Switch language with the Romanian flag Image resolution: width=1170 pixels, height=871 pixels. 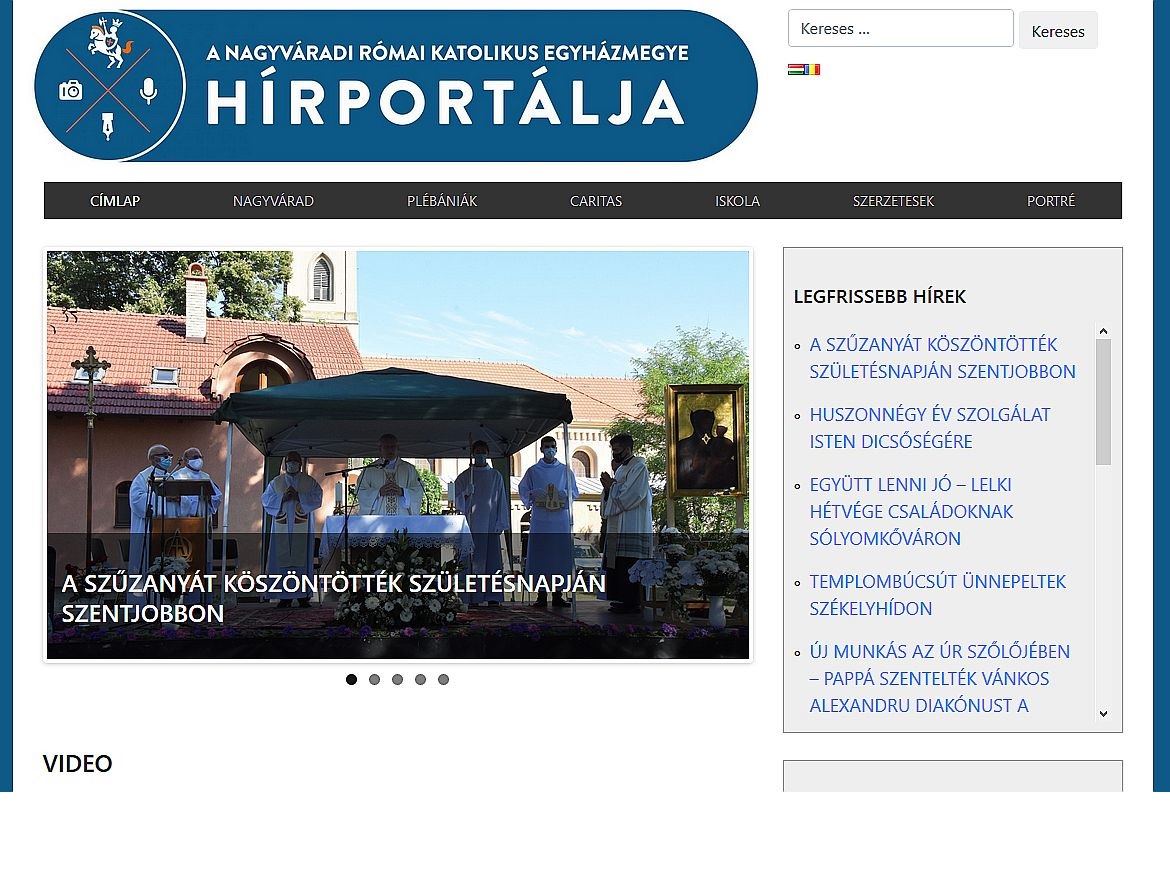click(x=813, y=70)
